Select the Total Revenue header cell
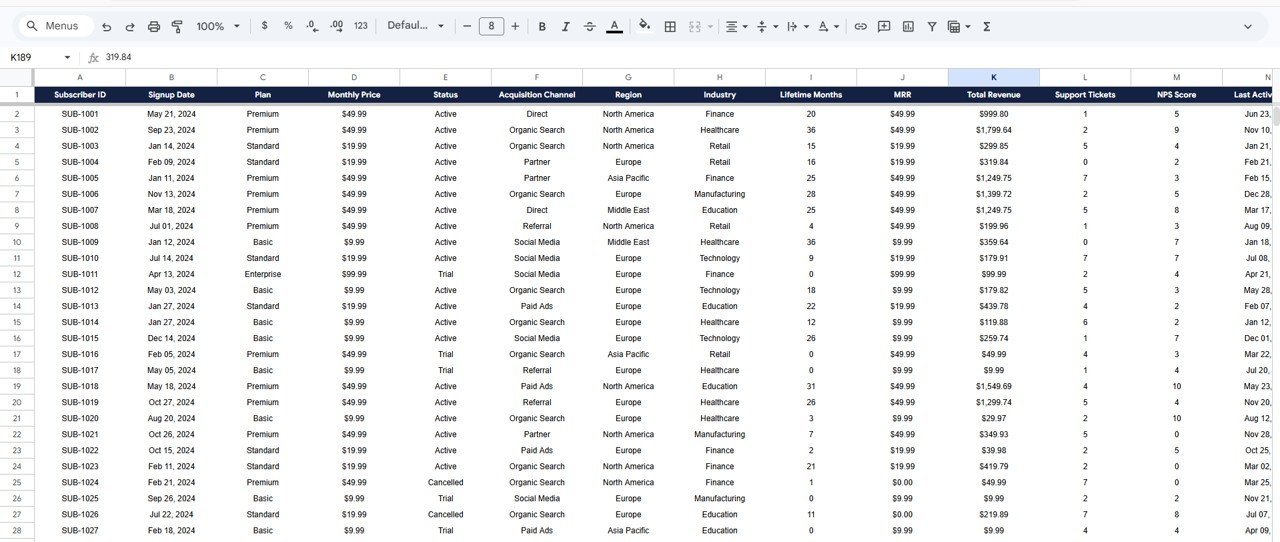Image resolution: width=1280 pixels, height=542 pixels. click(x=993, y=95)
